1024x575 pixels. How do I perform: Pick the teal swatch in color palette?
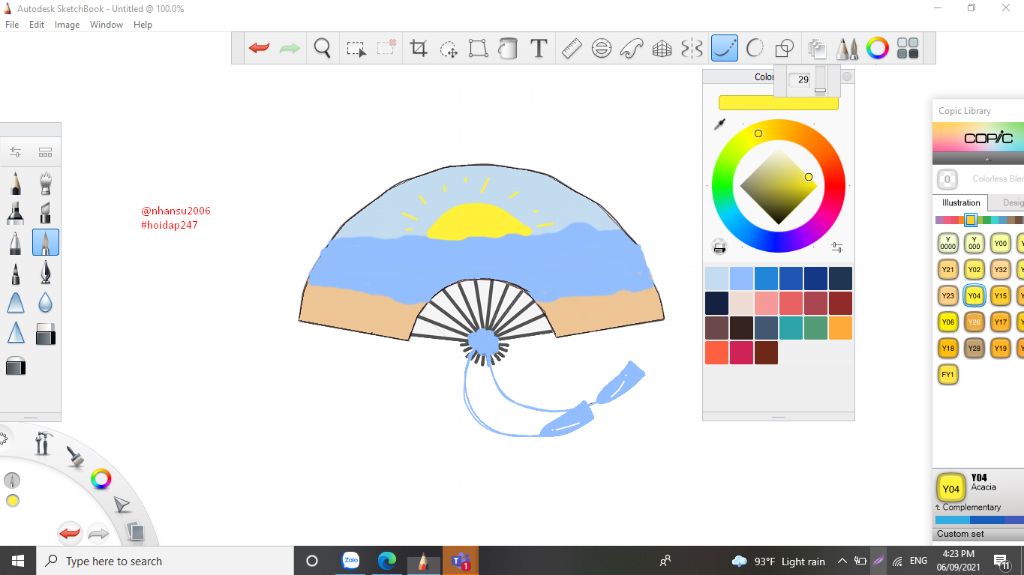[x=791, y=328]
